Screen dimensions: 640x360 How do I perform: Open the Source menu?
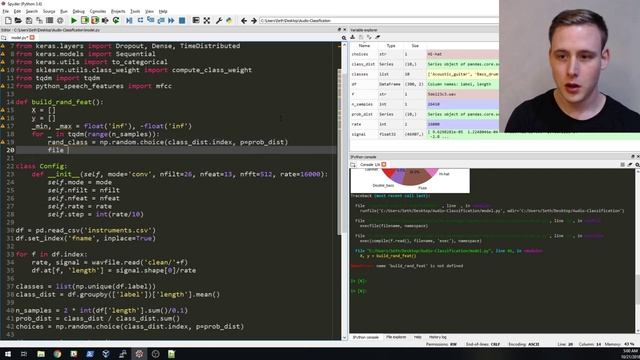[x=49, y=11]
